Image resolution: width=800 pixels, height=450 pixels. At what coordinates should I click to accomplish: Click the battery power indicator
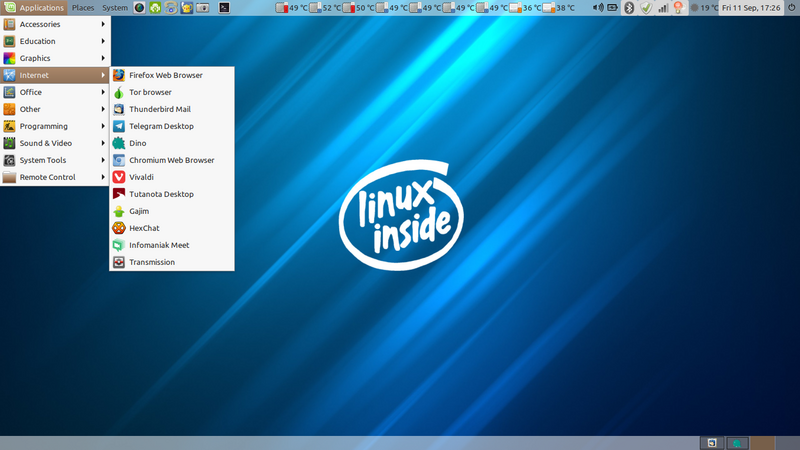point(612,8)
